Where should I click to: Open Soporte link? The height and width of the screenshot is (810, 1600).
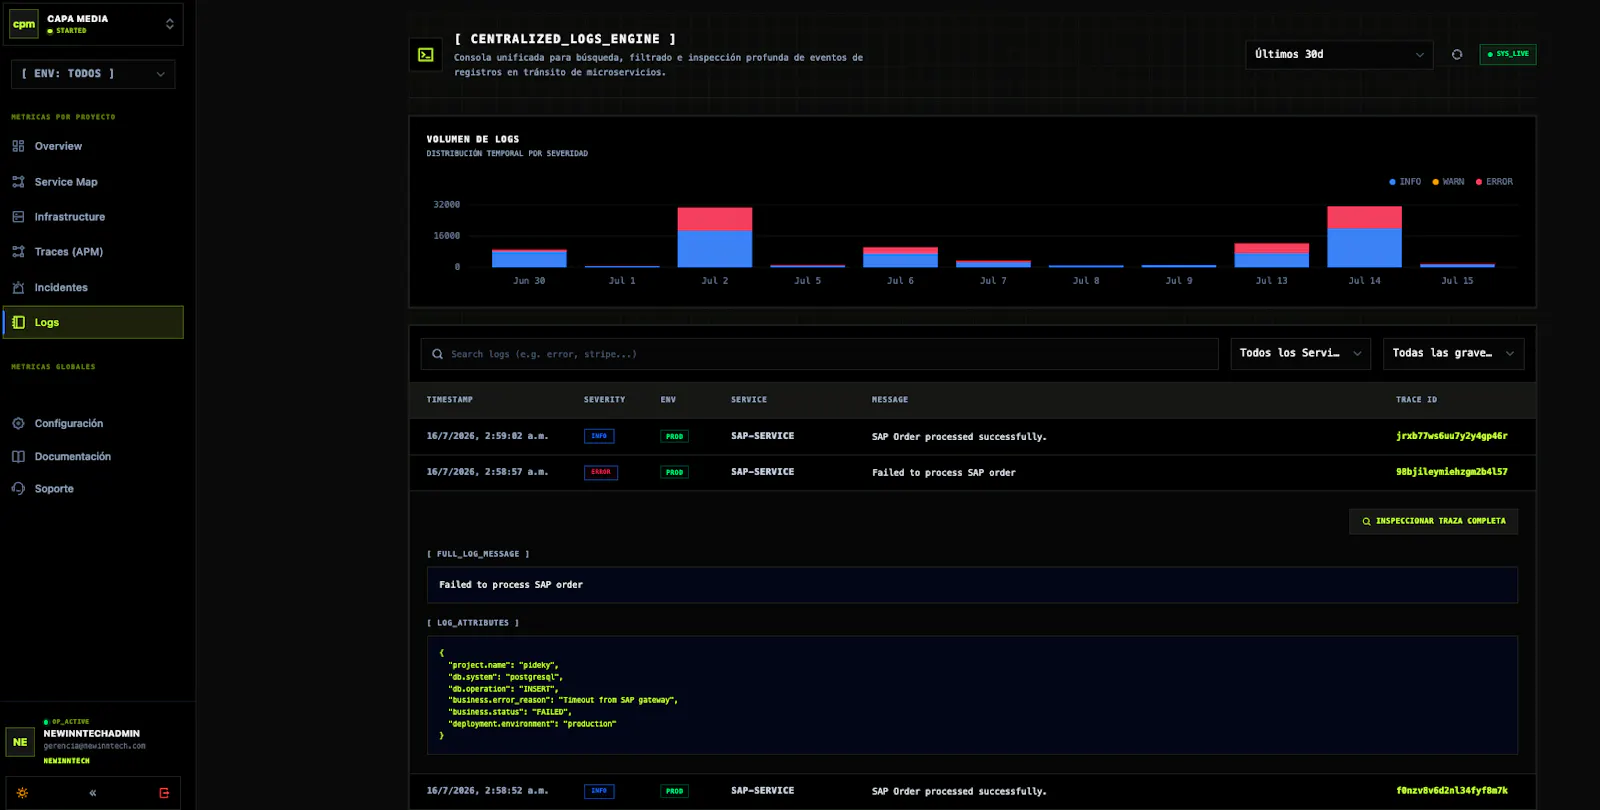click(54, 489)
